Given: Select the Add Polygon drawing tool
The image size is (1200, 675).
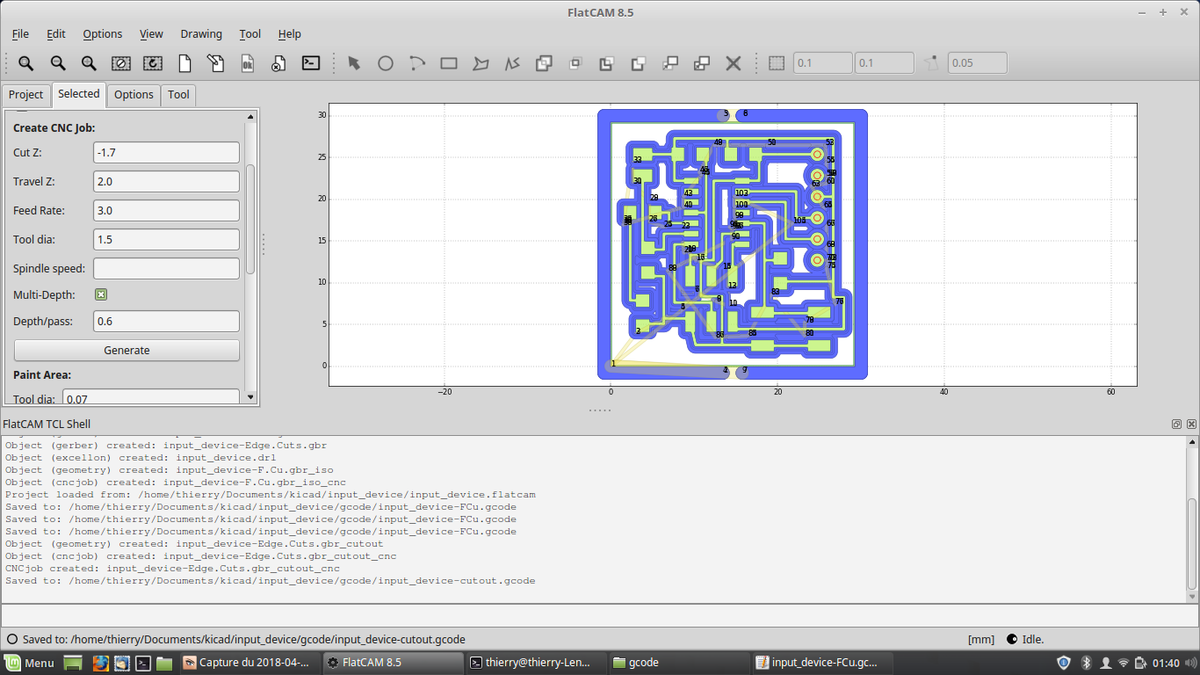Looking at the screenshot, I should [481, 63].
